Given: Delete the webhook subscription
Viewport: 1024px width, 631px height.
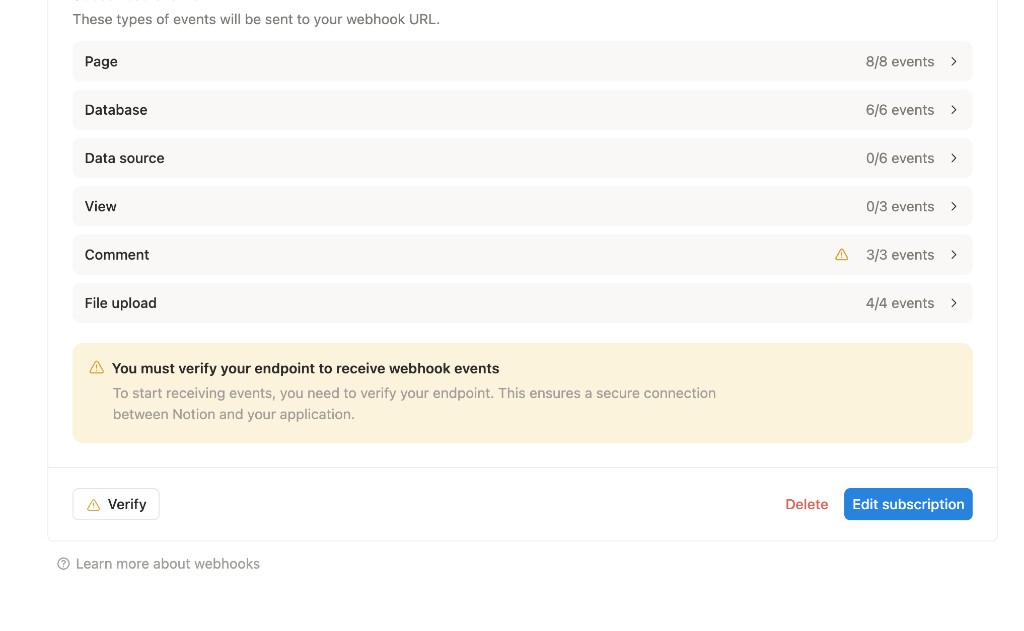Looking at the screenshot, I should coord(807,504).
